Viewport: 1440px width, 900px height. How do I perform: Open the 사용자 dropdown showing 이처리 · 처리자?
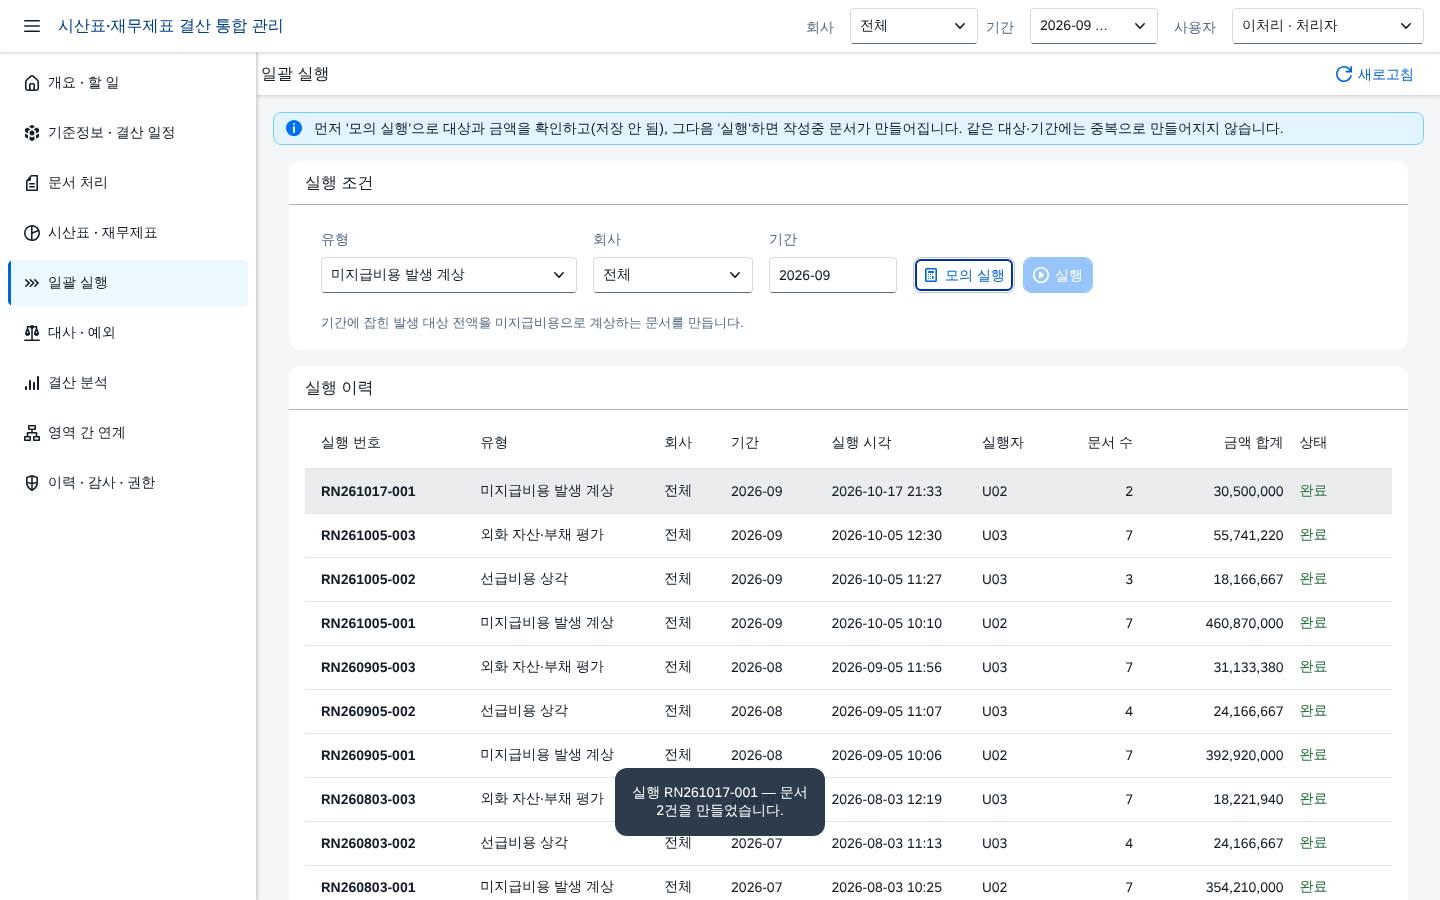[1328, 26]
